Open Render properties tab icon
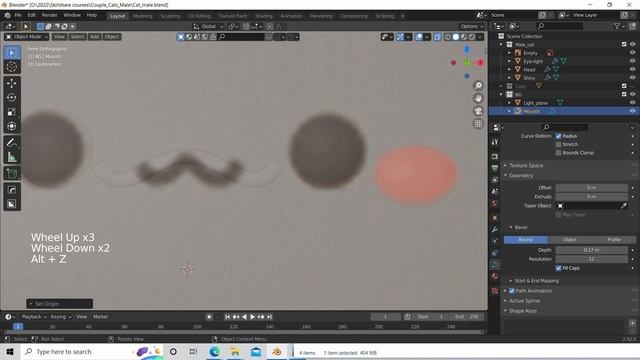 point(495,156)
